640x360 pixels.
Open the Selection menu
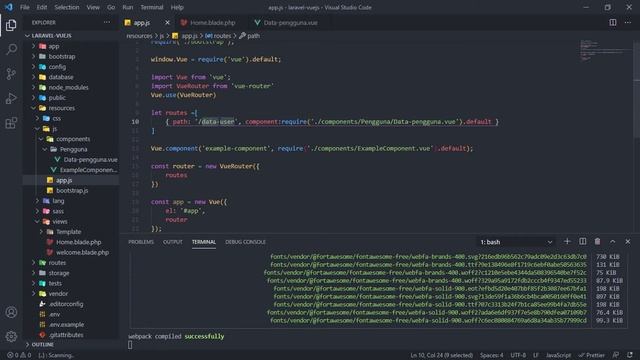click(x=67, y=7)
